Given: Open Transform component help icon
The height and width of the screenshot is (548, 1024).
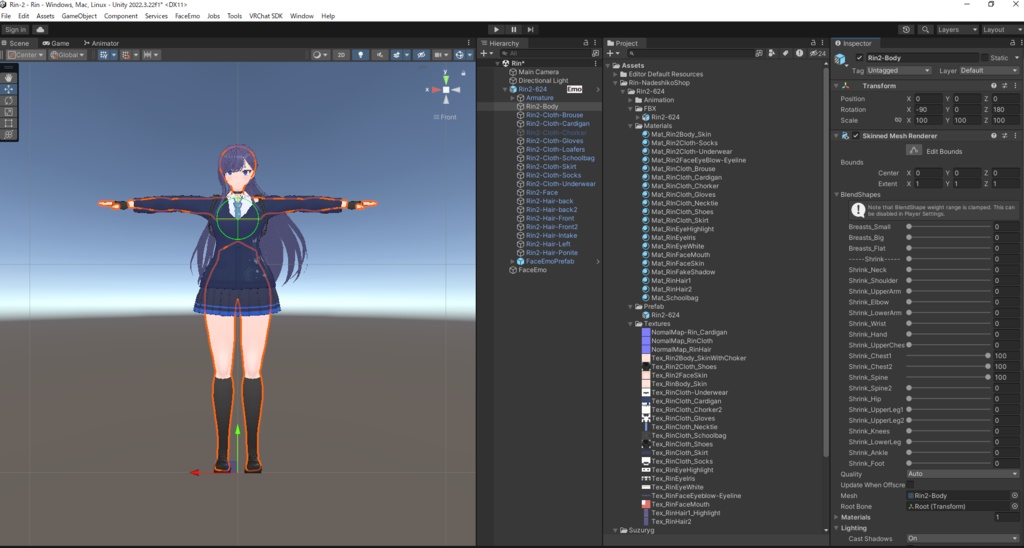Looking at the screenshot, I should pyautogui.click(x=994, y=86).
